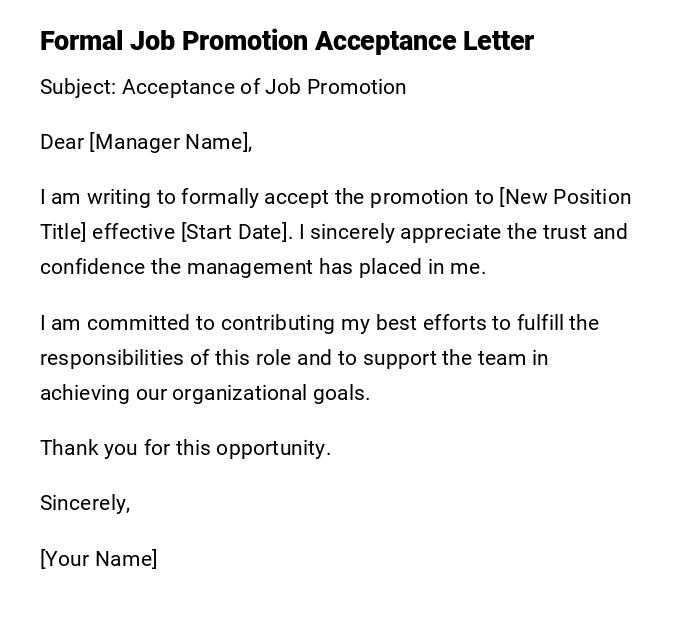This screenshot has width=700, height=621.
Task: Click the word 'Letter' in the title
Action: click(497, 41)
